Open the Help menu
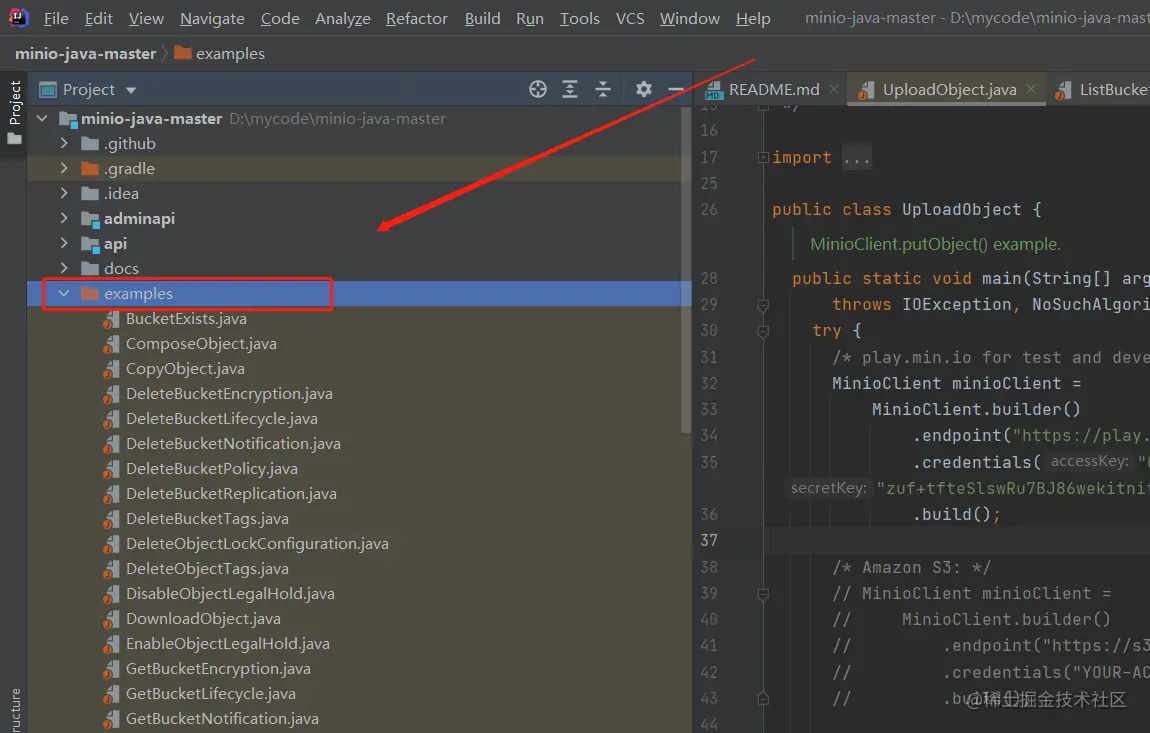This screenshot has width=1150, height=733. [752, 18]
